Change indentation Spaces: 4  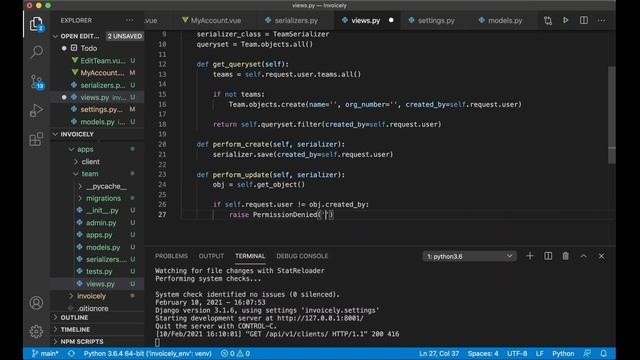[x=483, y=353]
